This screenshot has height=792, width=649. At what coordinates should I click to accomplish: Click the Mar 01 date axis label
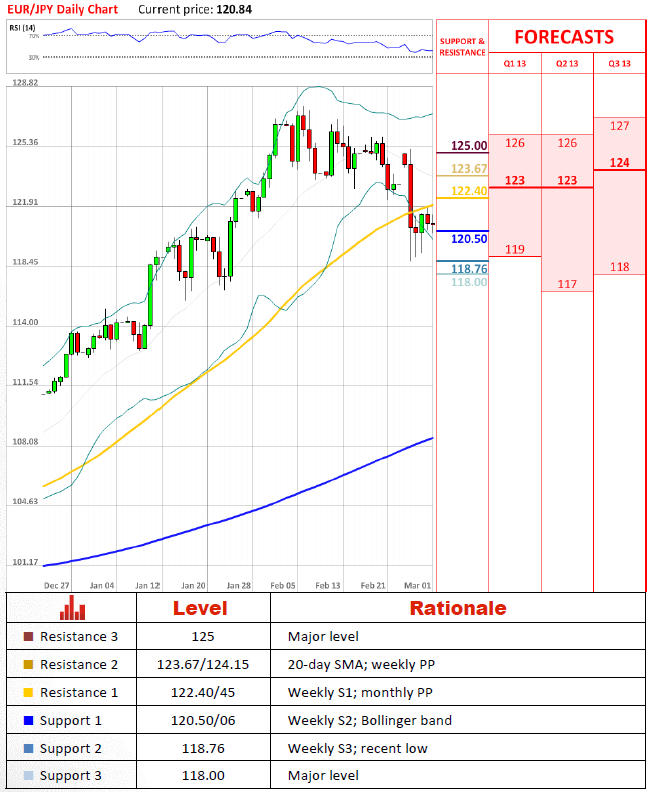coord(418,585)
